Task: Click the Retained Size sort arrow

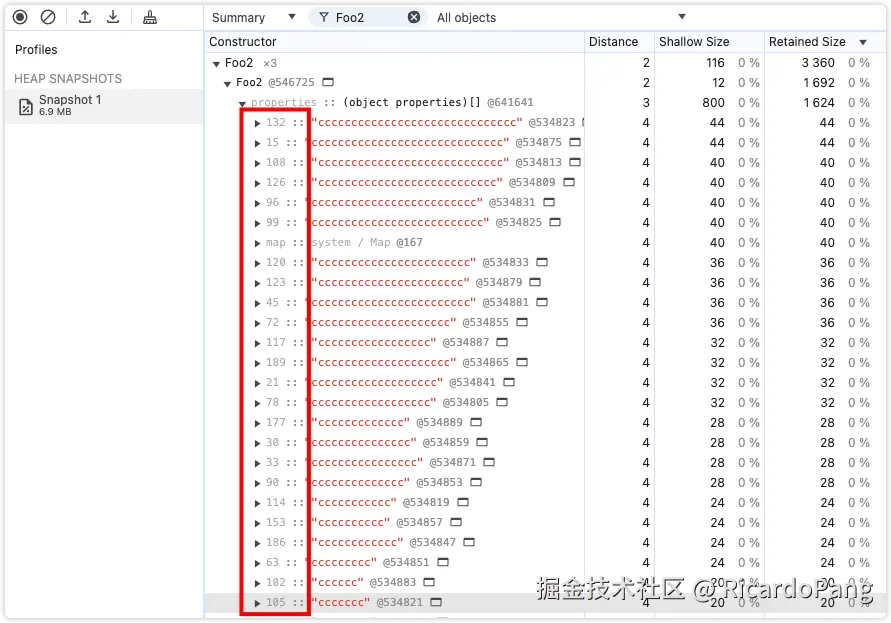Action: click(863, 42)
